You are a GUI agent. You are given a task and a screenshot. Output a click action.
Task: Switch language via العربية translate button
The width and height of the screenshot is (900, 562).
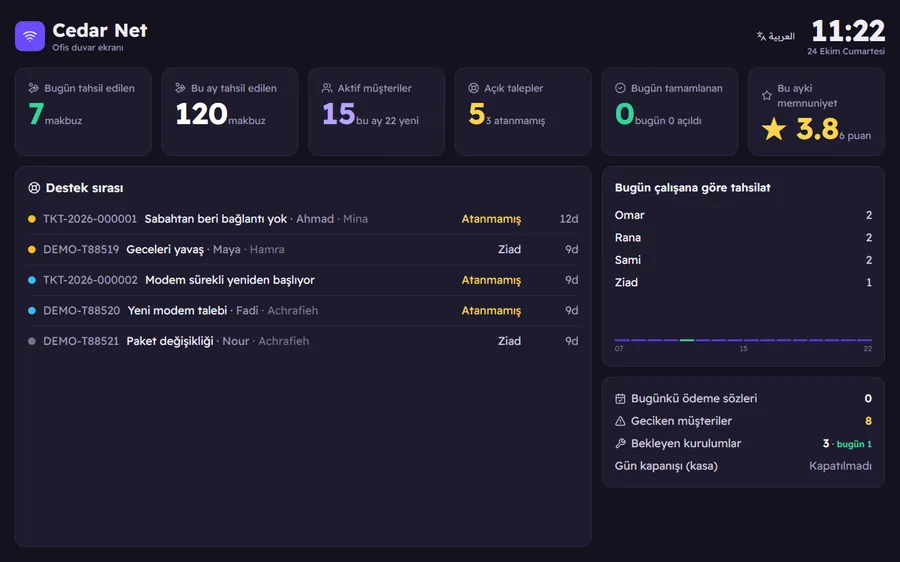775,36
